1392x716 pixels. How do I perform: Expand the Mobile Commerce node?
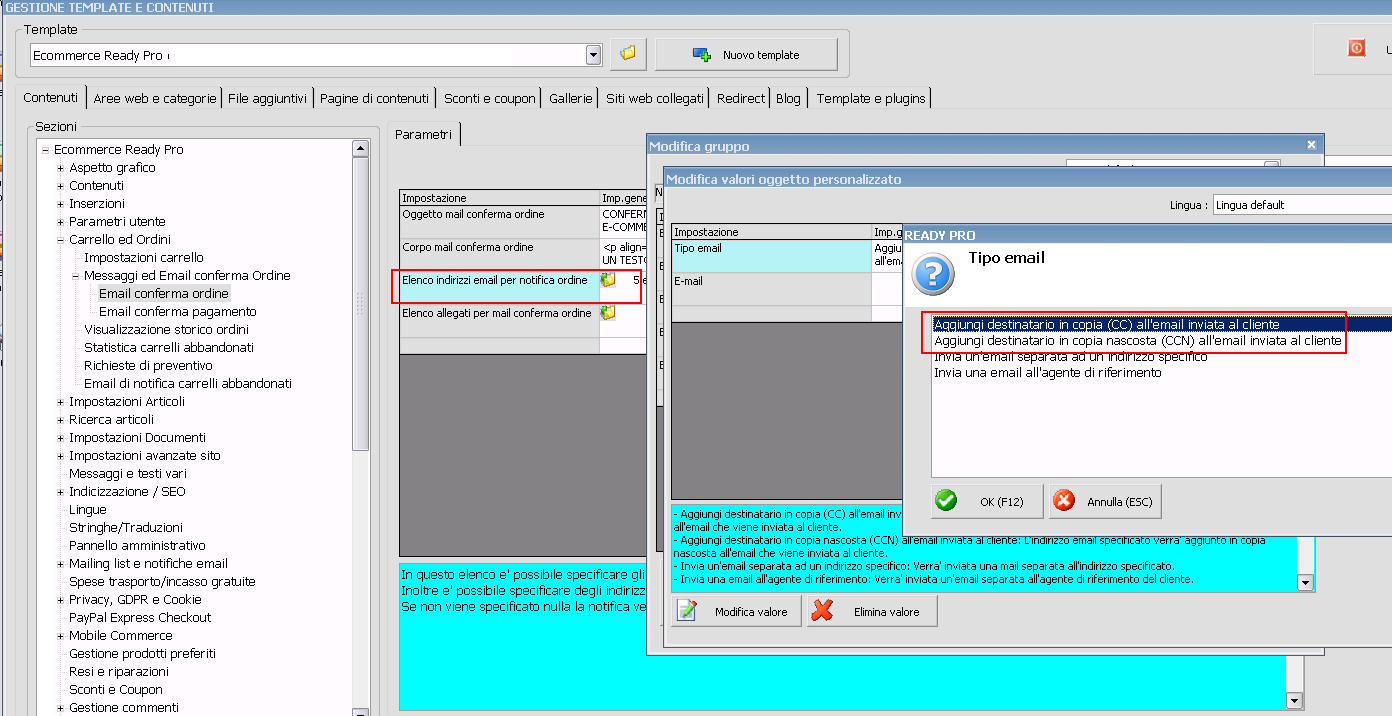click(61, 636)
